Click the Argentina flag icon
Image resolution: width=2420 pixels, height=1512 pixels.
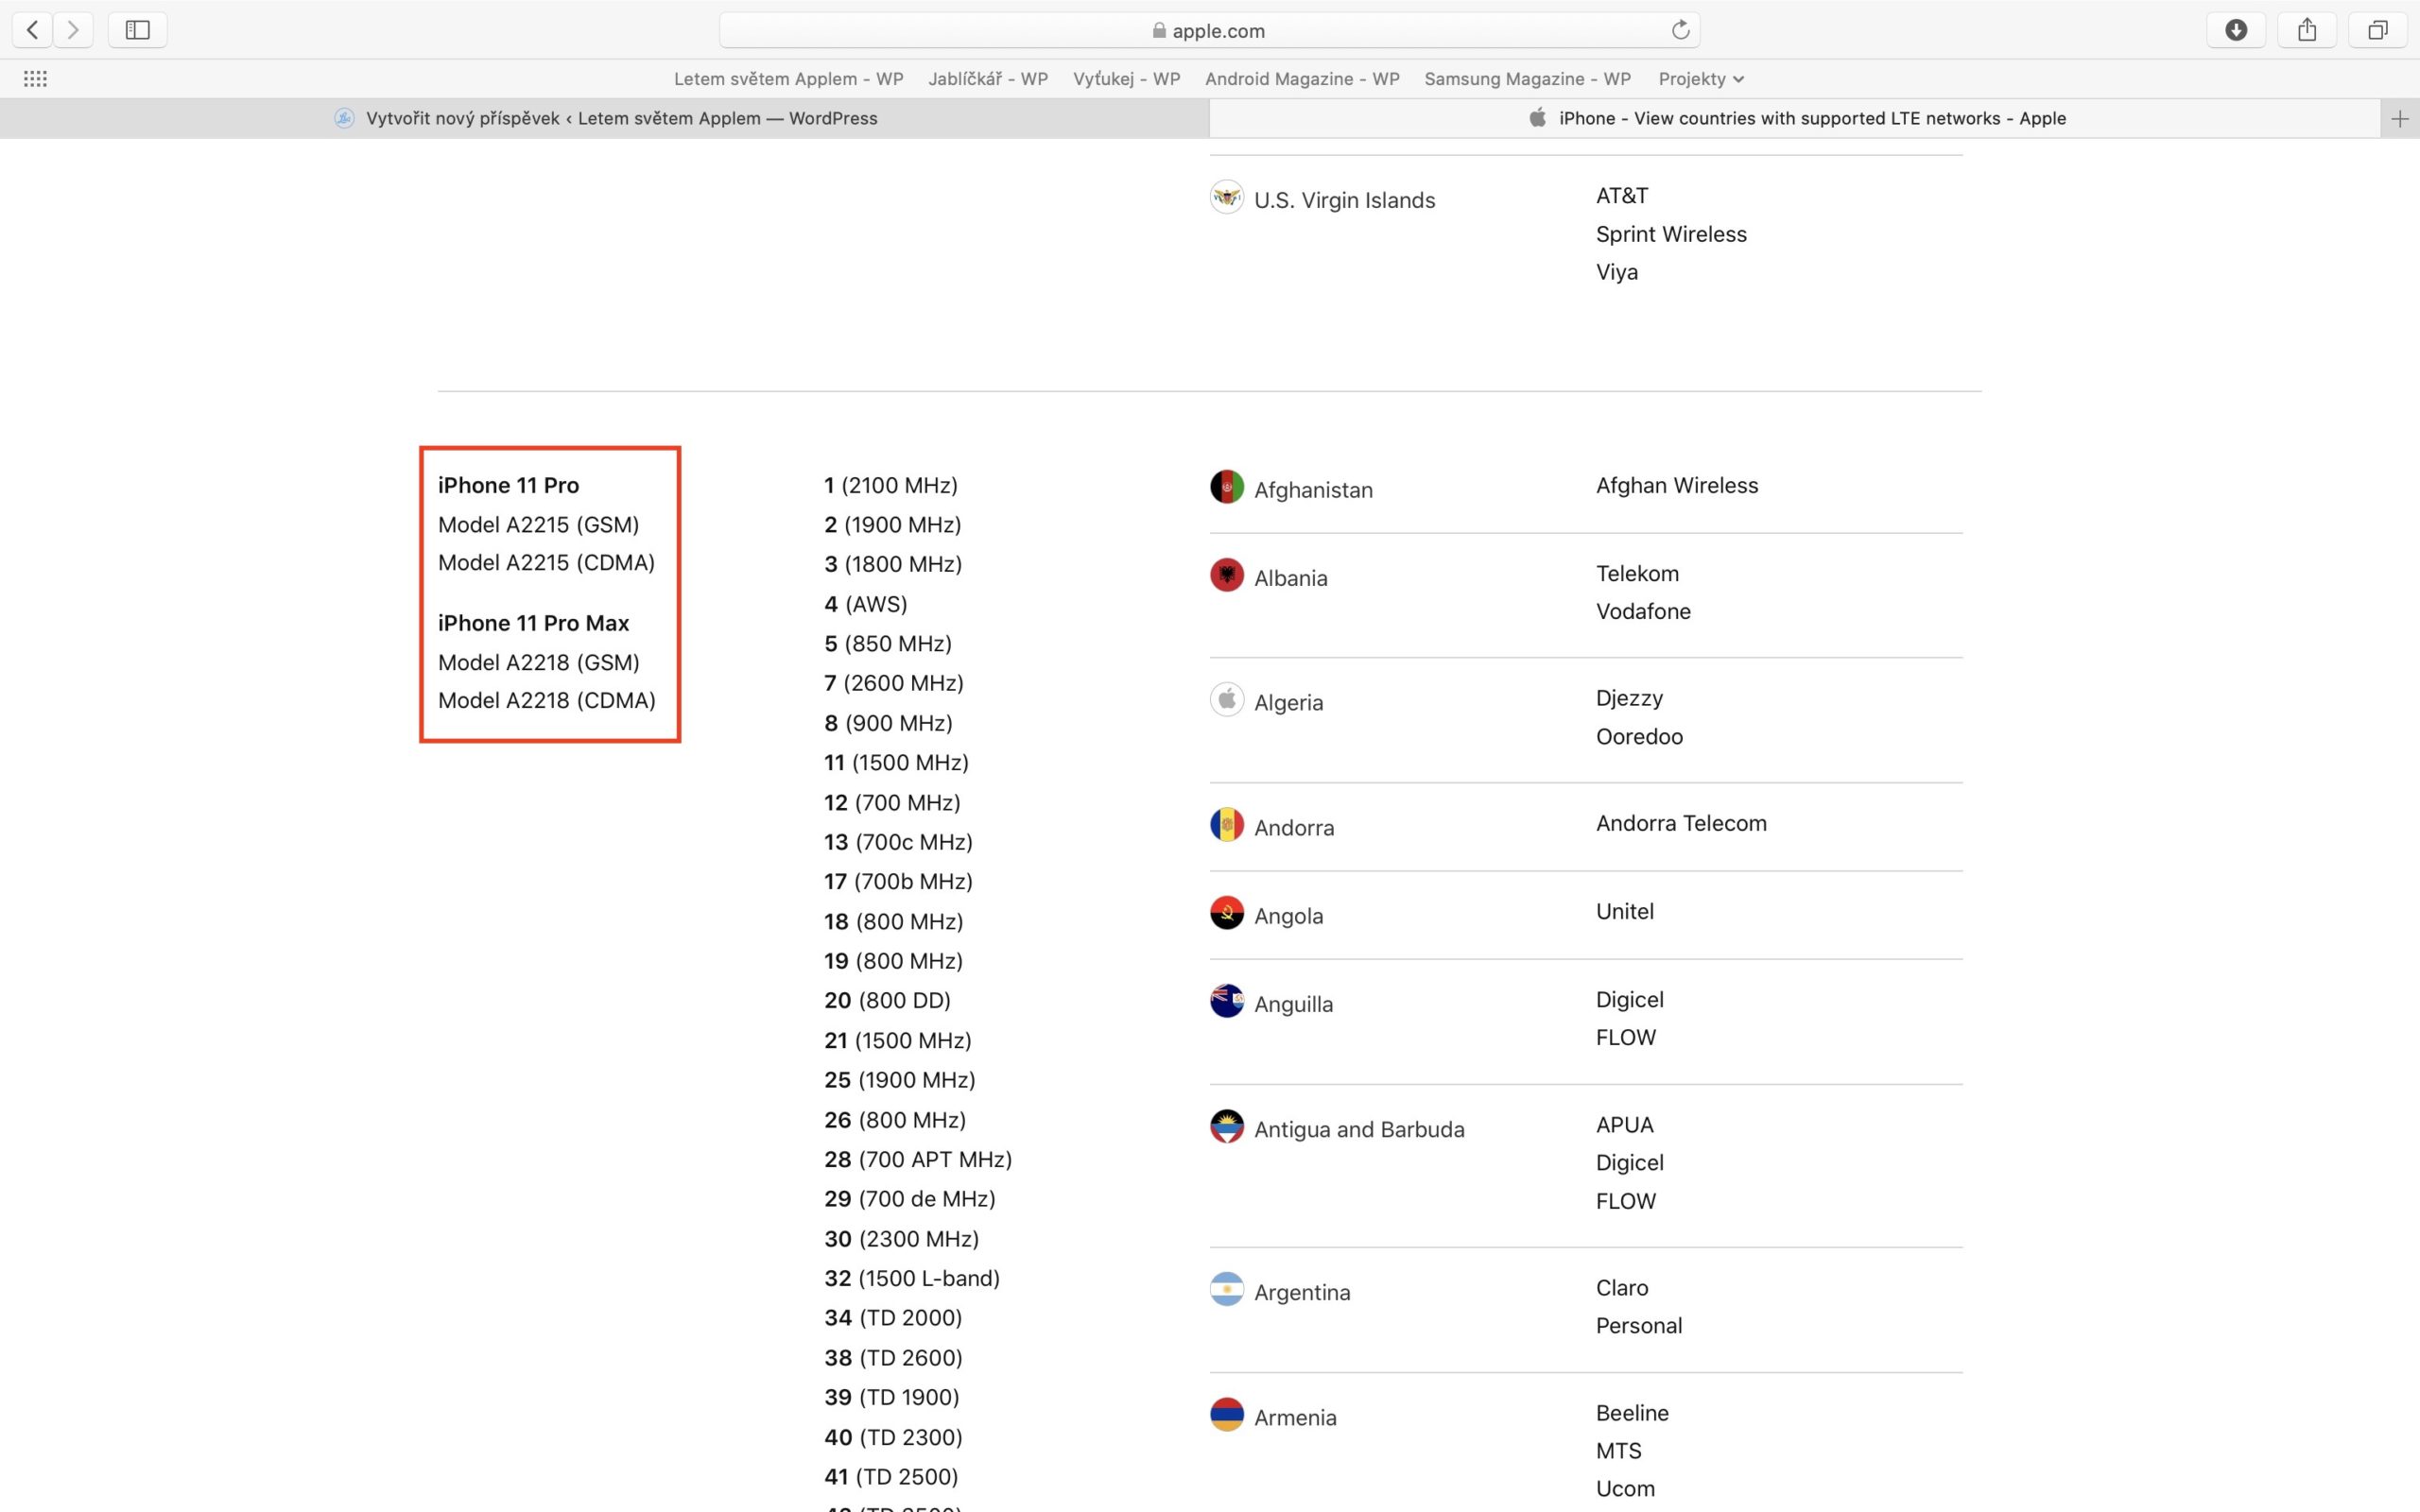(x=1227, y=1289)
